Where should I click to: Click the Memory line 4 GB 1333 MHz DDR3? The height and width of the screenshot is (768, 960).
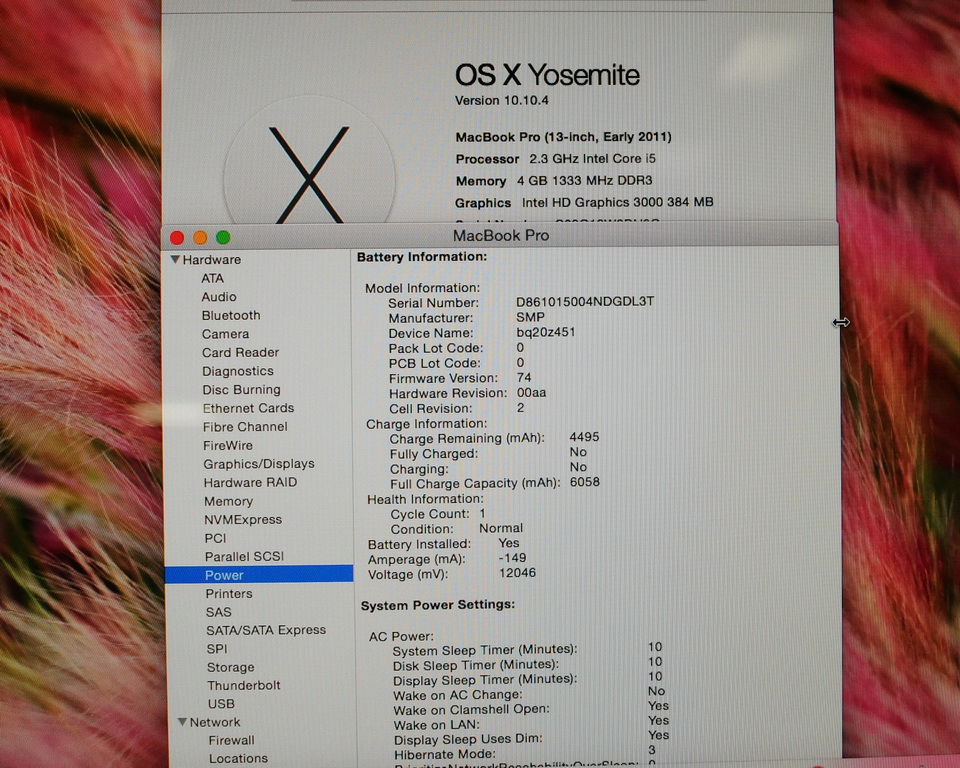[x=554, y=181]
